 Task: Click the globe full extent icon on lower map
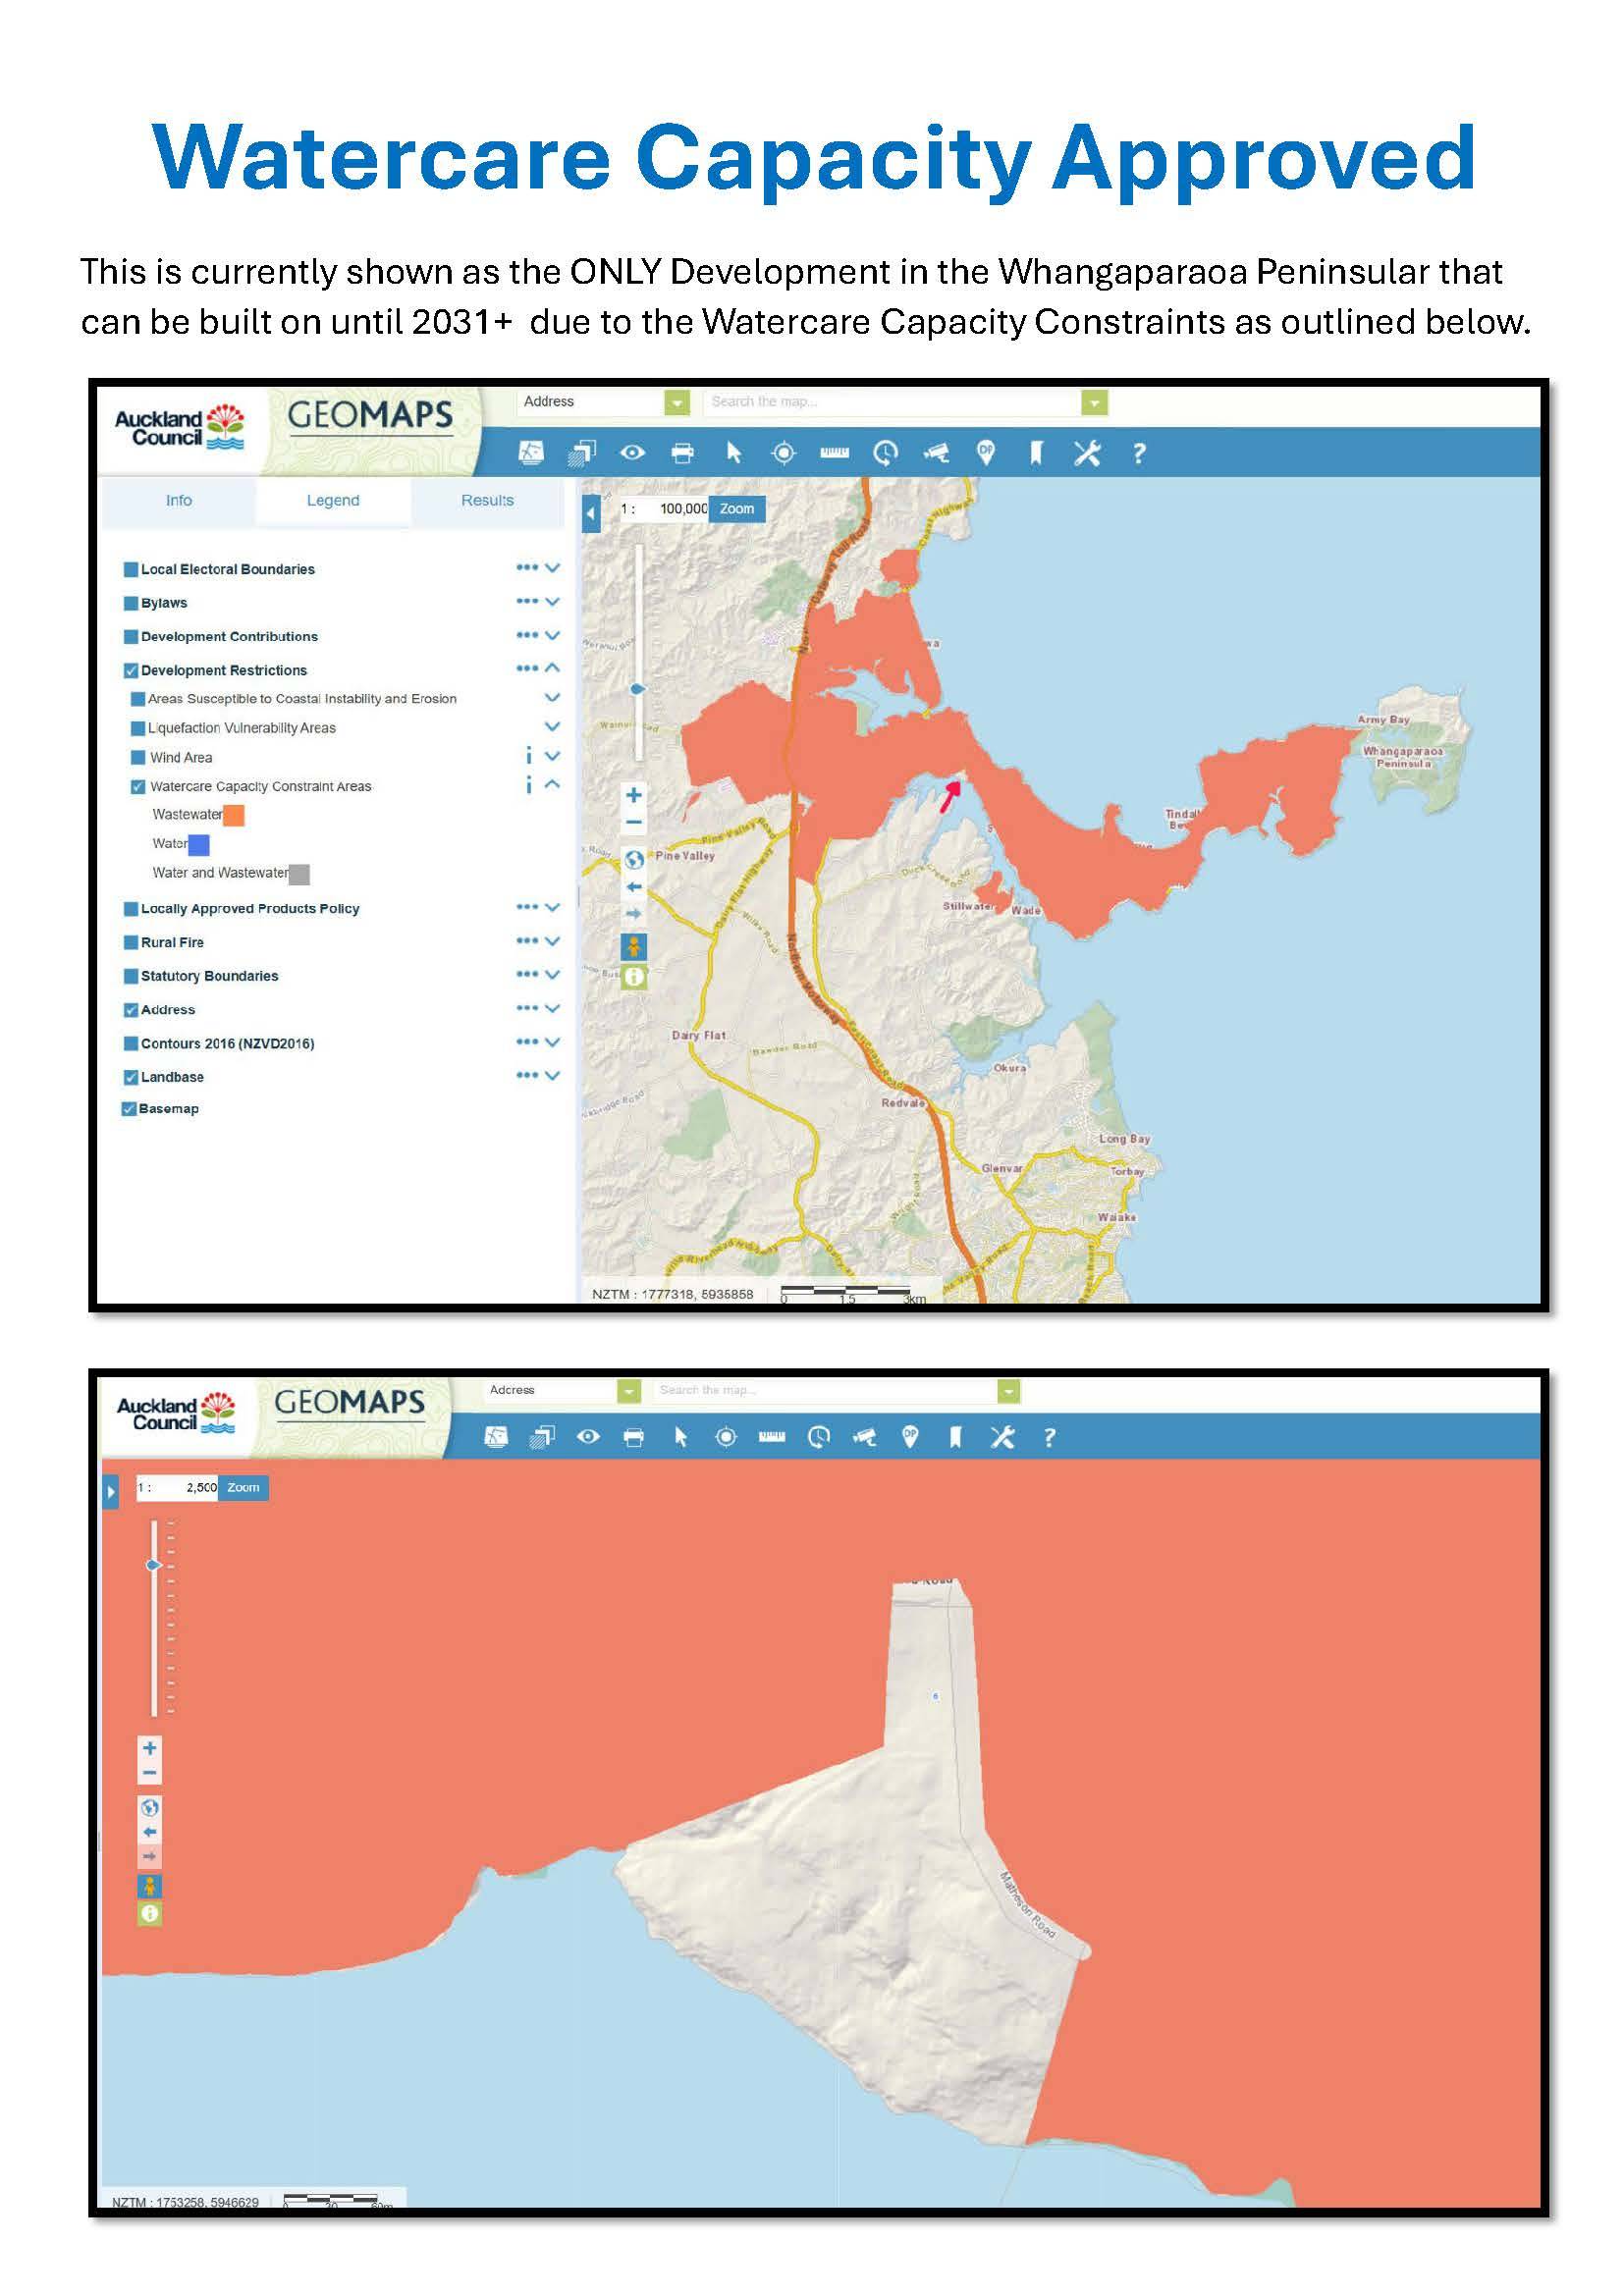[x=150, y=1808]
